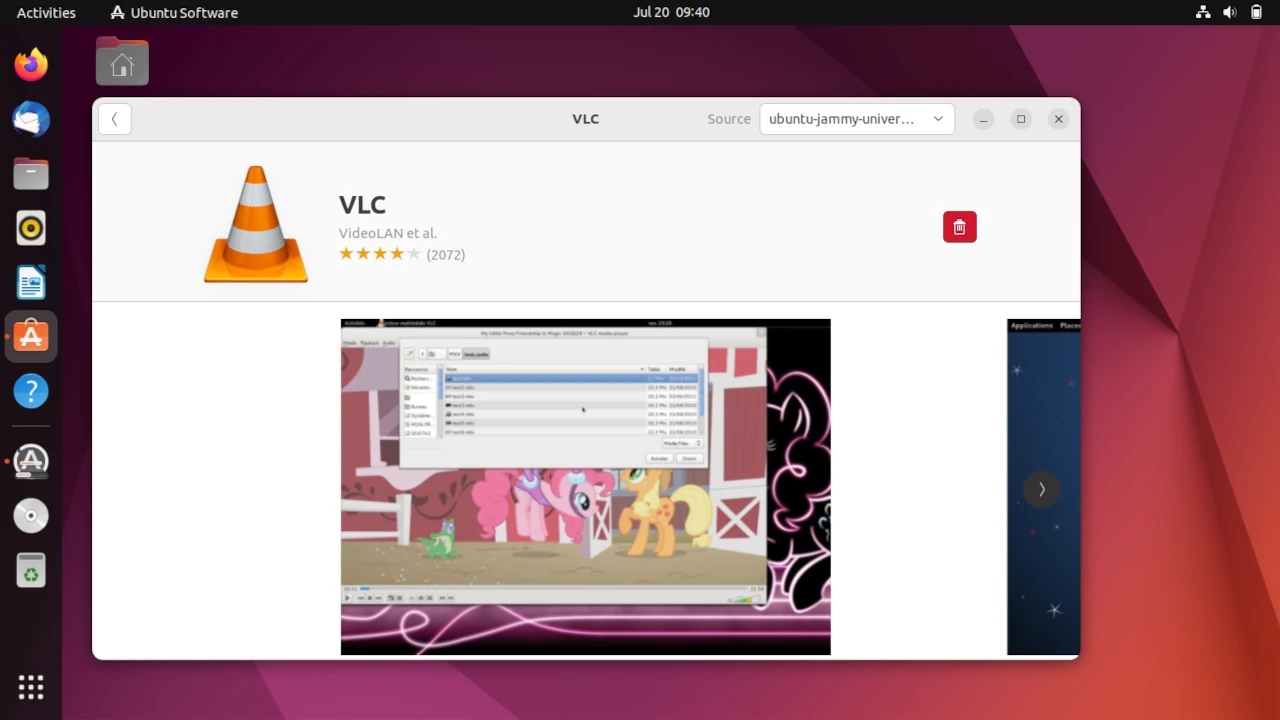Expand the Source dropdown ubuntu-jammy-universe
The height and width of the screenshot is (720, 1280).
tap(856, 119)
